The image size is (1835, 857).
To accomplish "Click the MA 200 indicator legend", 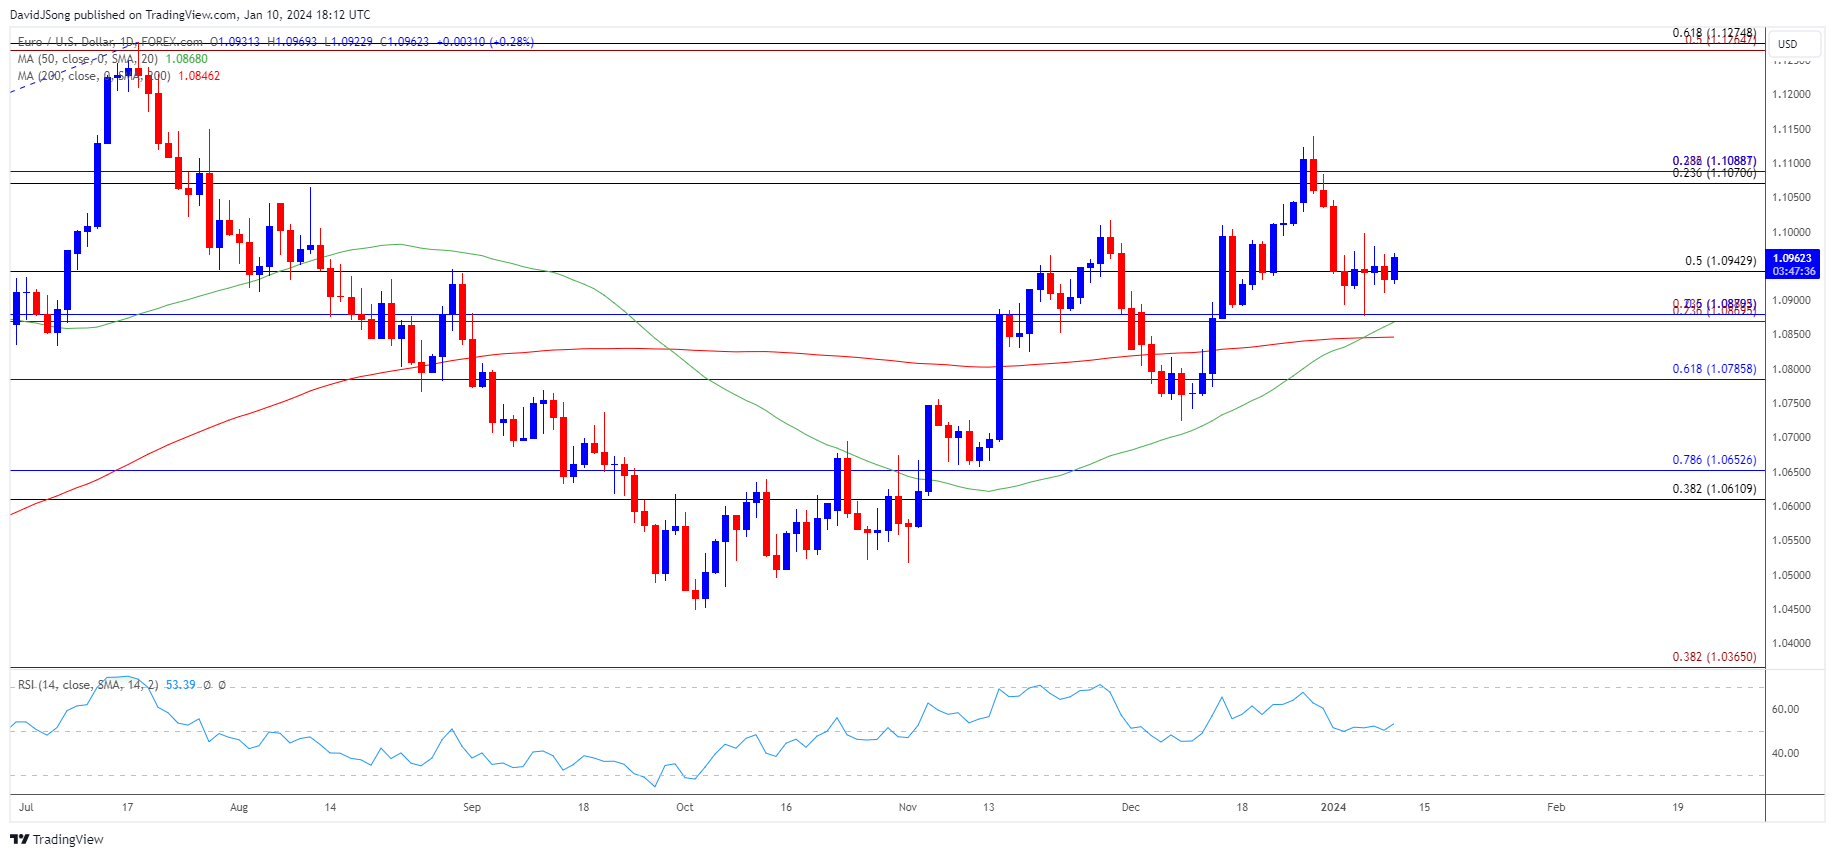I will (93, 76).
